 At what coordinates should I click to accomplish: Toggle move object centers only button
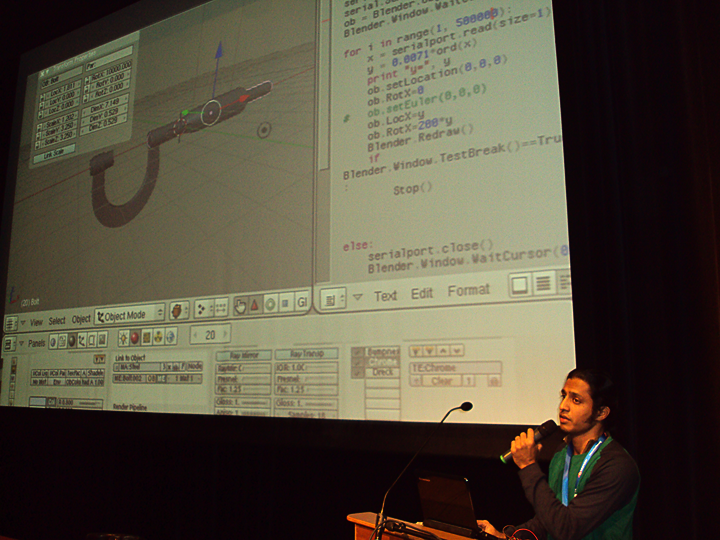221,308
